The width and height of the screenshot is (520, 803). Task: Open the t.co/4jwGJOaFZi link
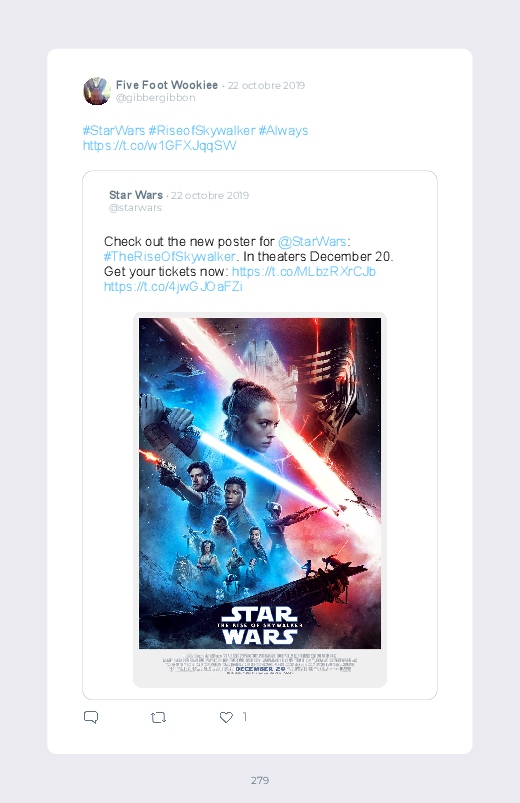click(173, 286)
